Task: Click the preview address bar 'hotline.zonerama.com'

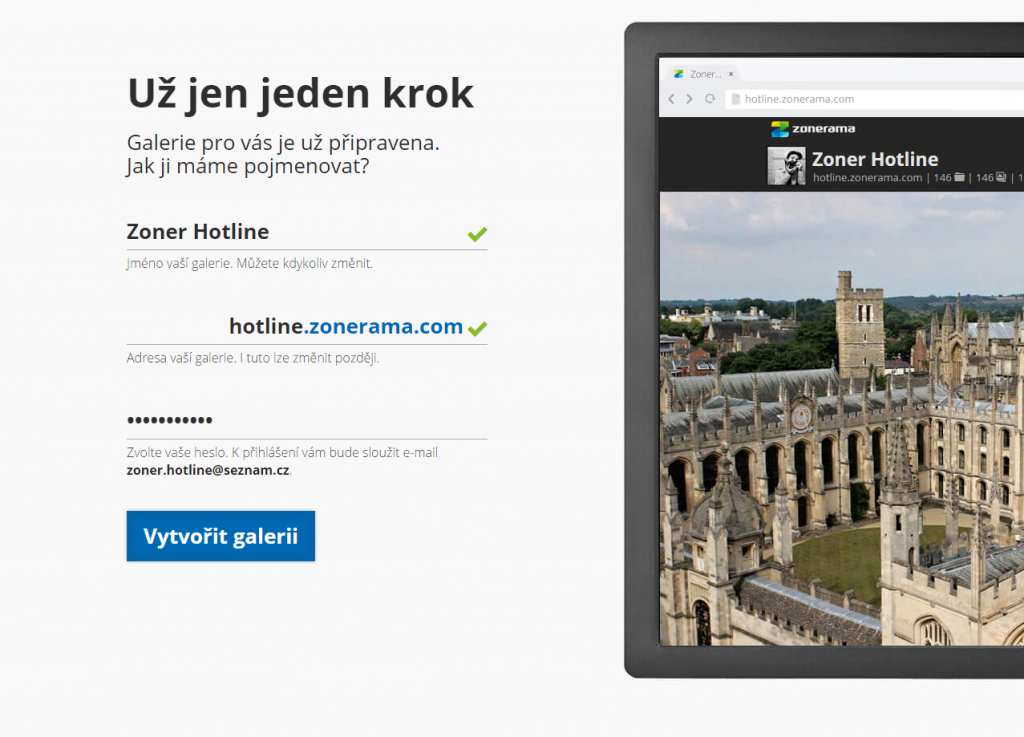Action: (874, 99)
